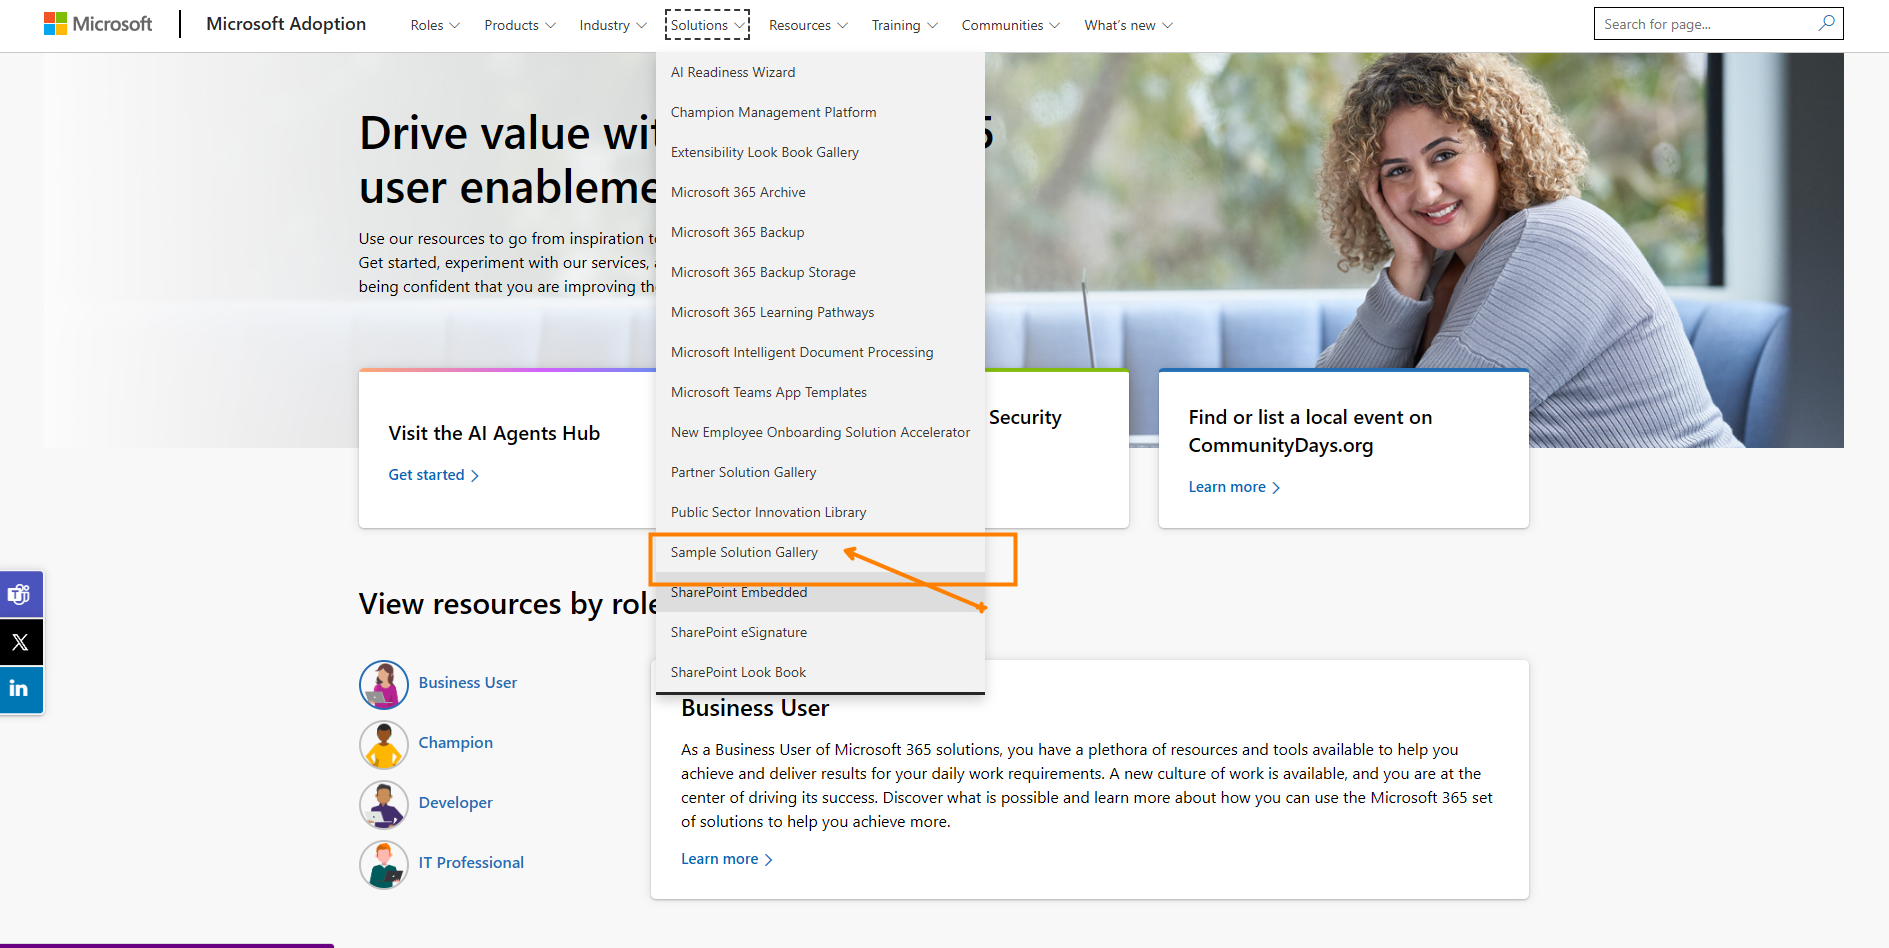Viewport: 1889px width, 948px height.
Task: Click 'Find or list a local event' heading
Action: coord(1310,431)
